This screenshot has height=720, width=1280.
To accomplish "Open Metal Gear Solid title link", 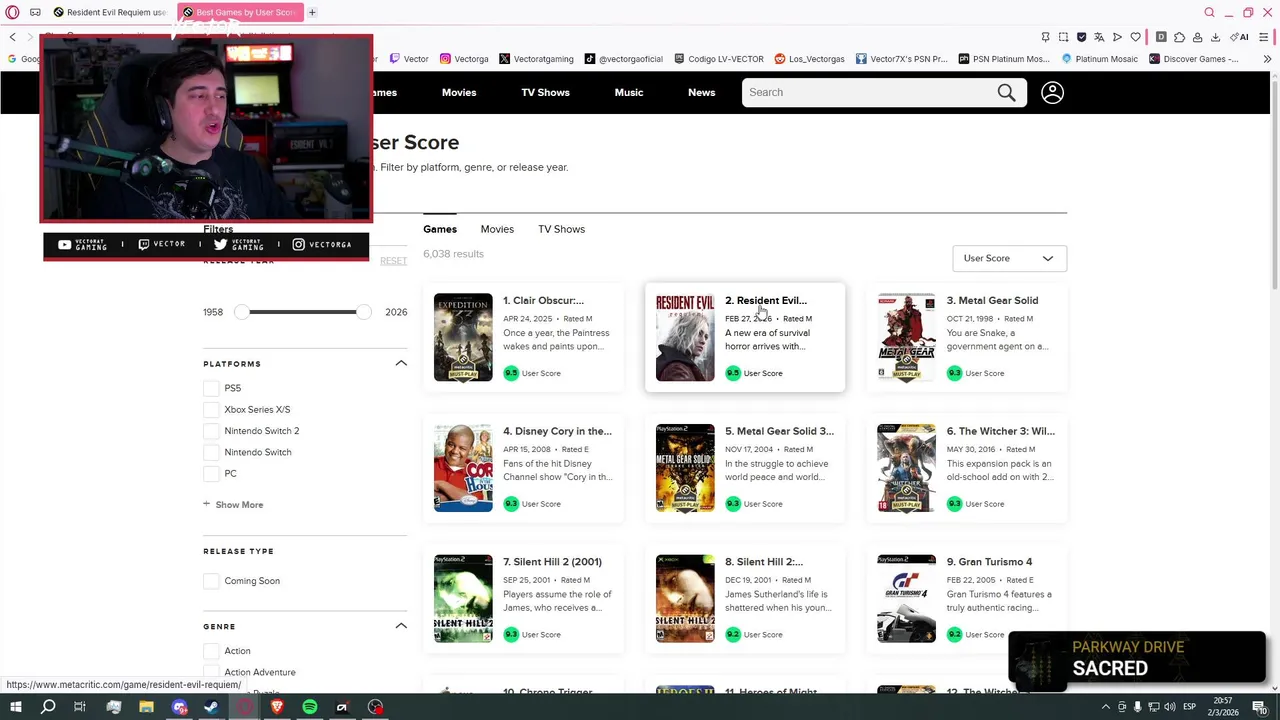I will (992, 300).
